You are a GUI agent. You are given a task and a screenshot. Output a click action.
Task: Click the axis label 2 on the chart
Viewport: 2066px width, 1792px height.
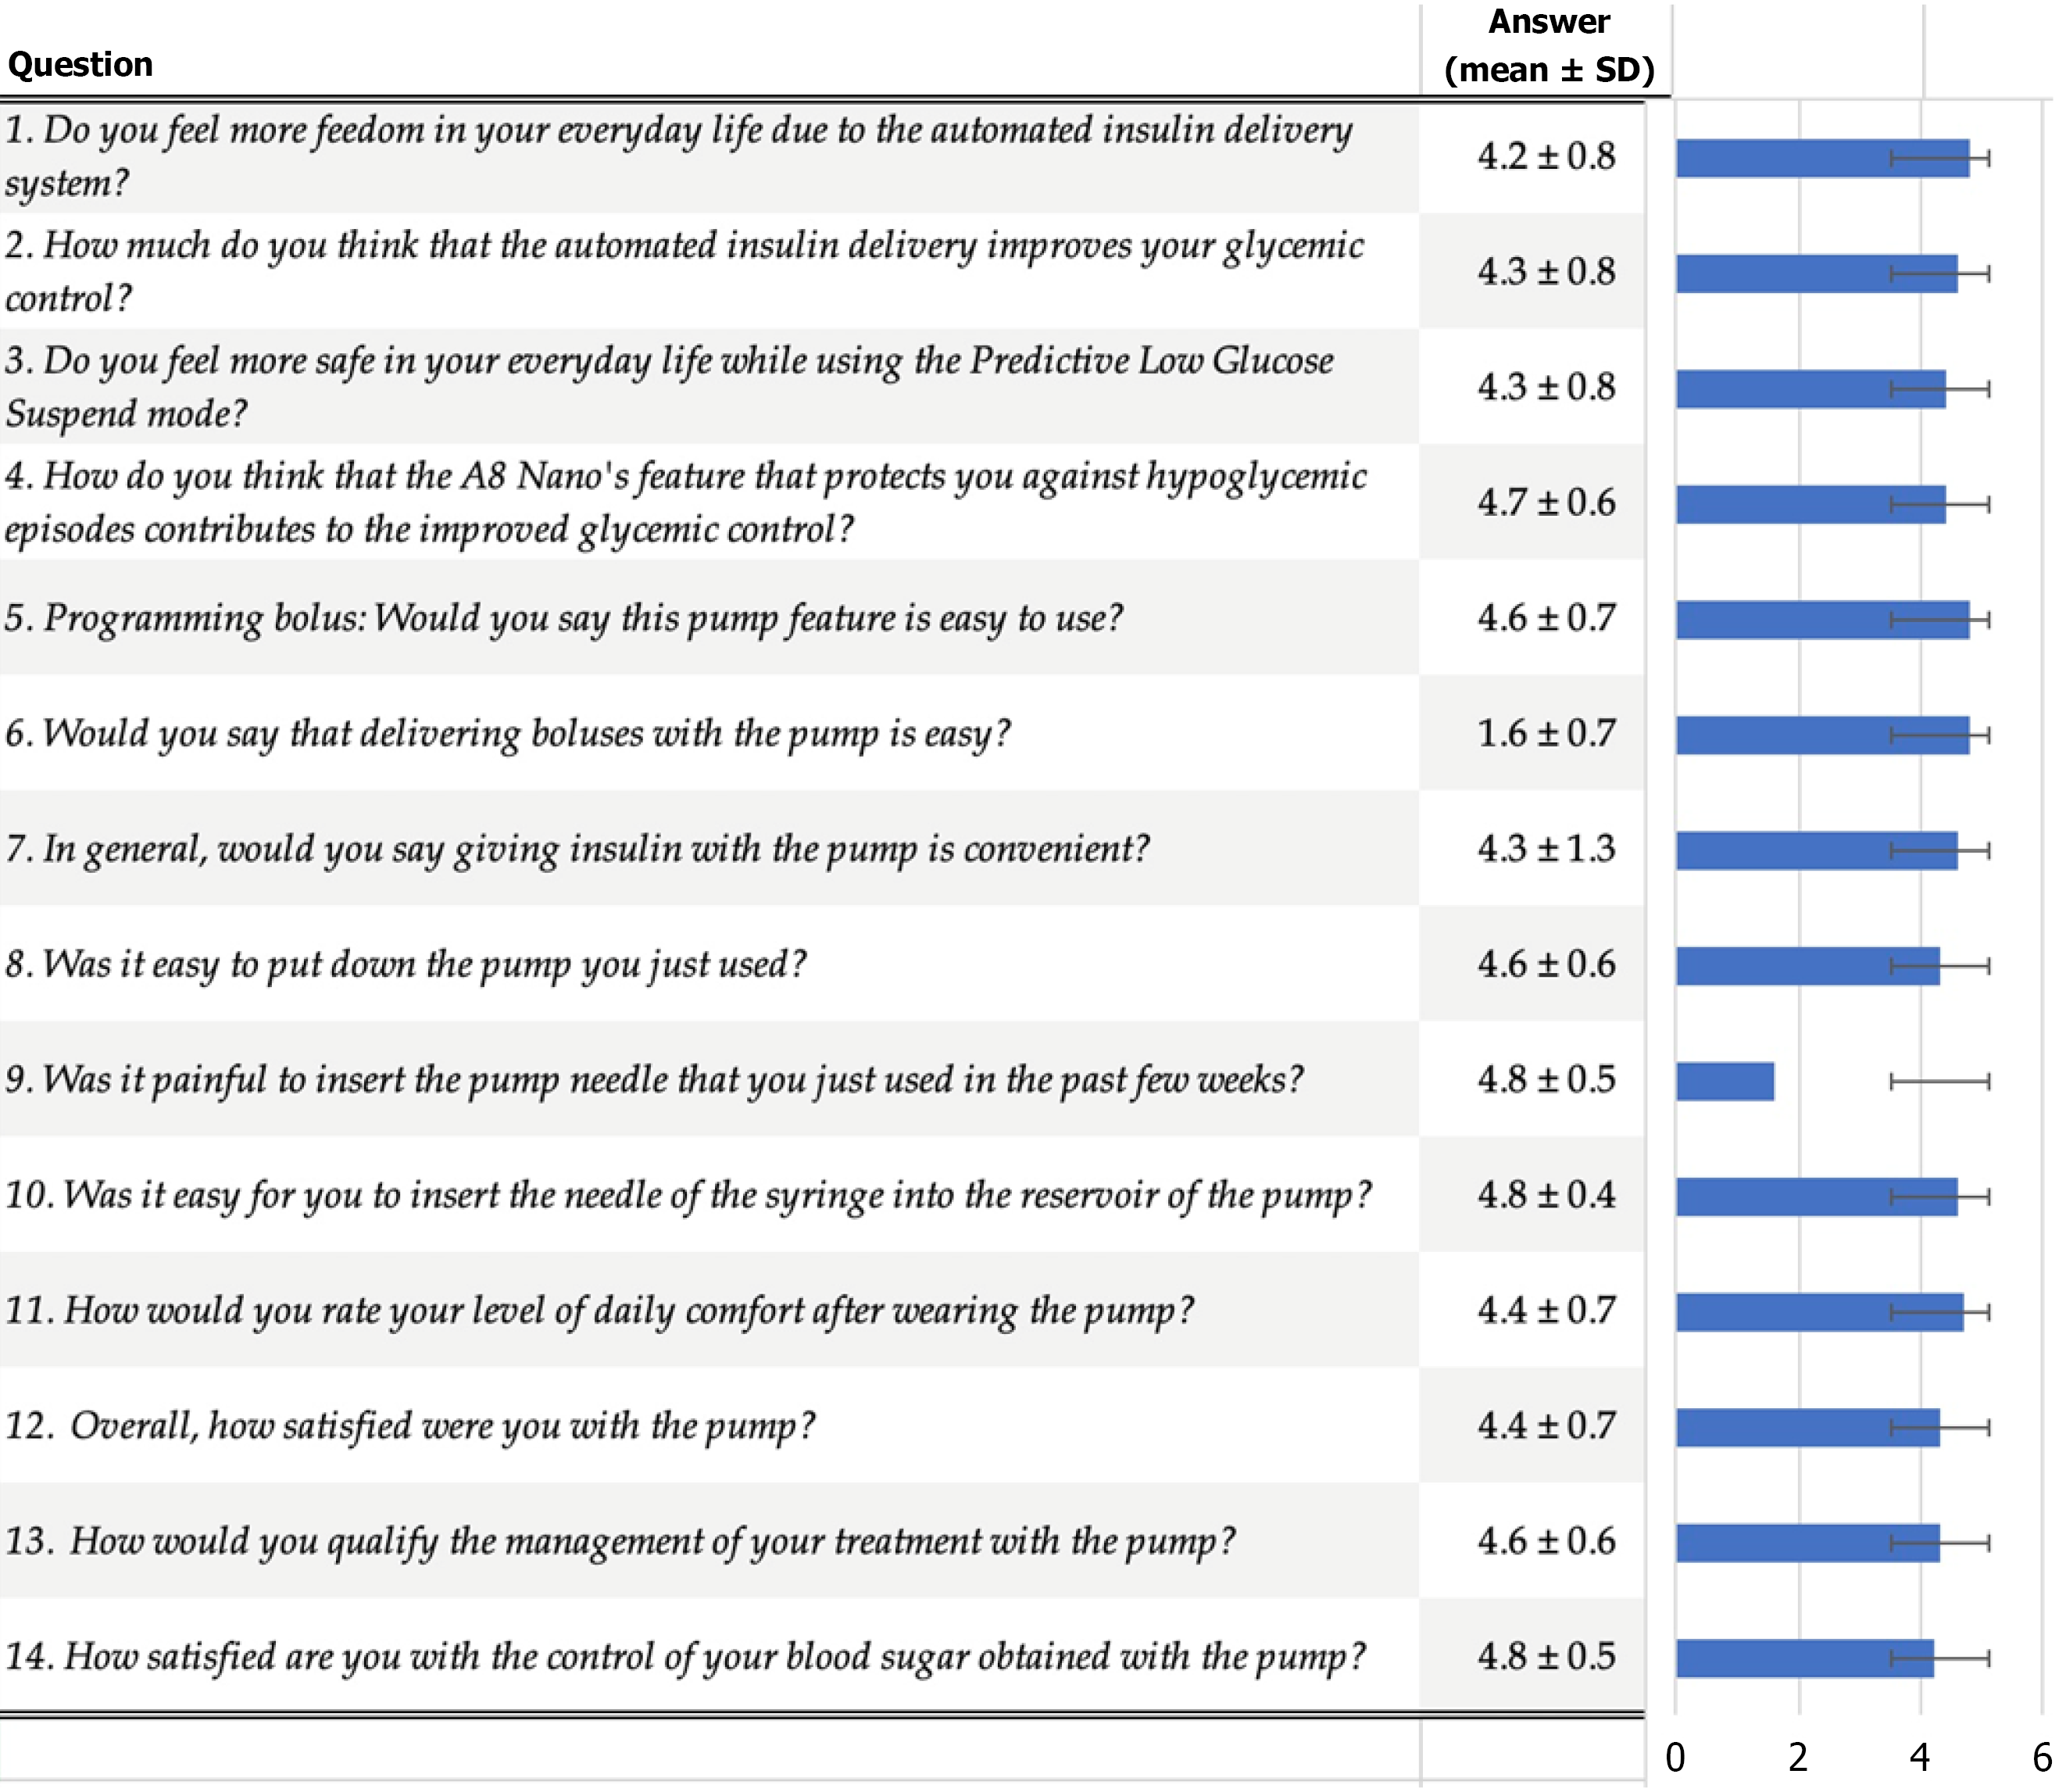[1798, 1756]
